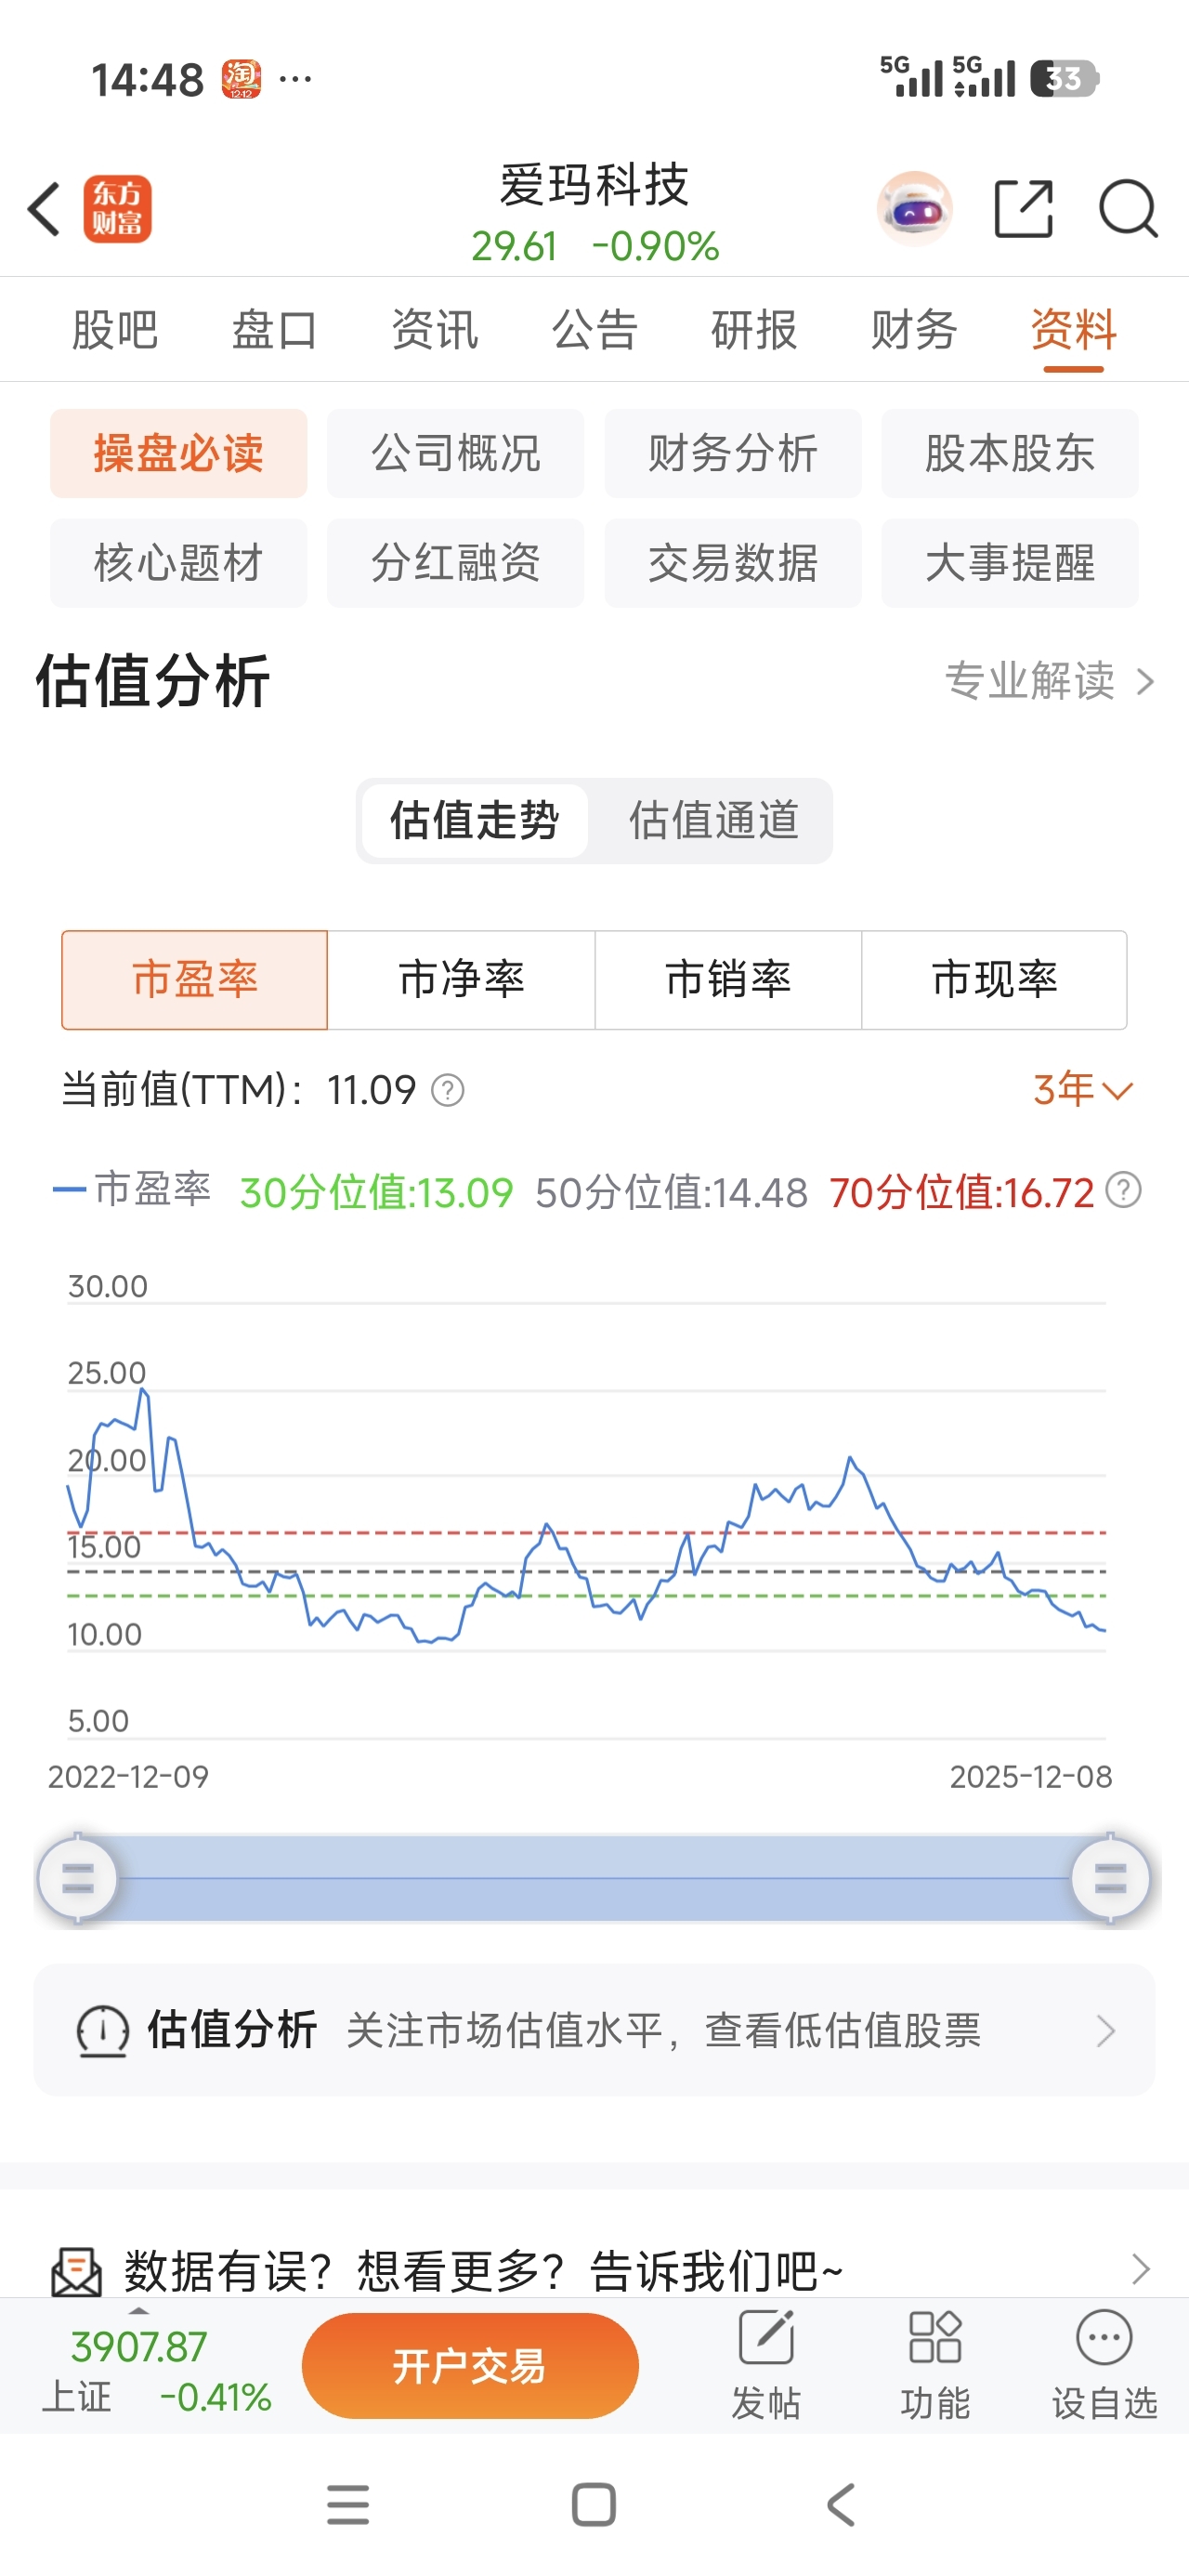Viewport: 1189px width, 2576px height.
Task: Tap the back arrow in header
Action: coord(44,209)
